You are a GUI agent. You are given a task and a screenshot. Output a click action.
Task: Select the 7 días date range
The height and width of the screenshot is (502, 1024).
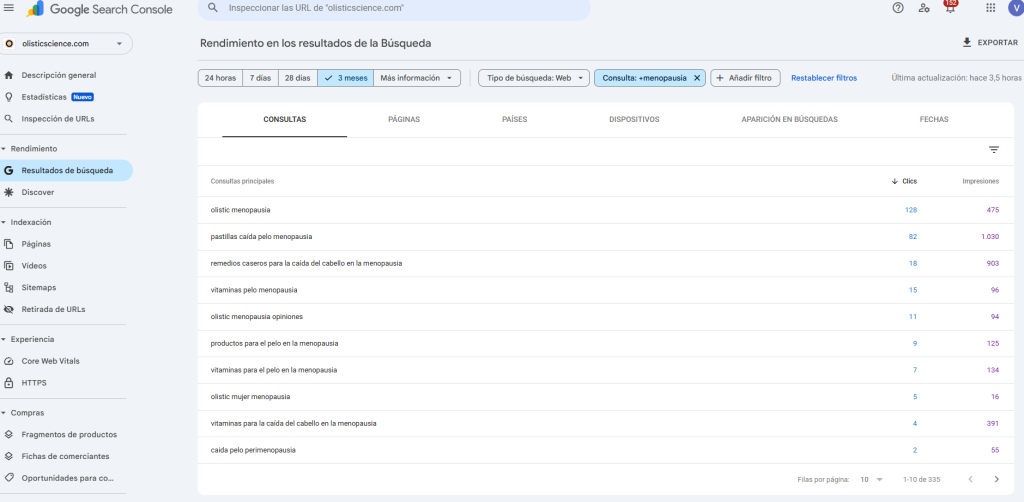(x=259, y=78)
